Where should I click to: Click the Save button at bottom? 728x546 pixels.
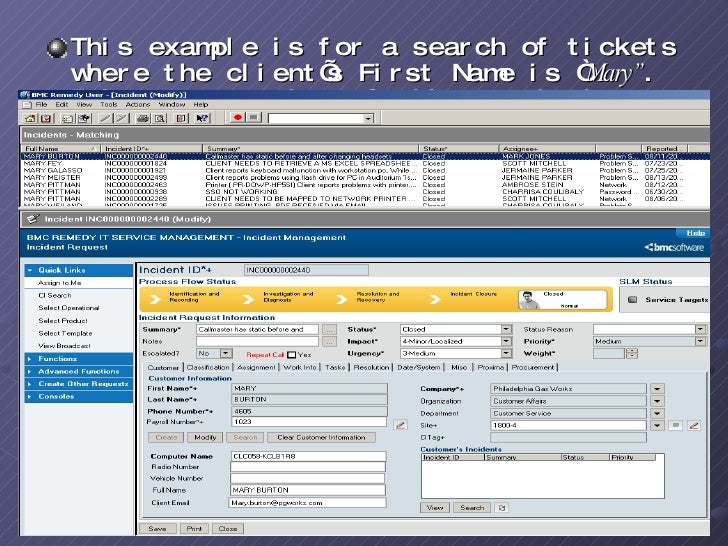(x=157, y=528)
